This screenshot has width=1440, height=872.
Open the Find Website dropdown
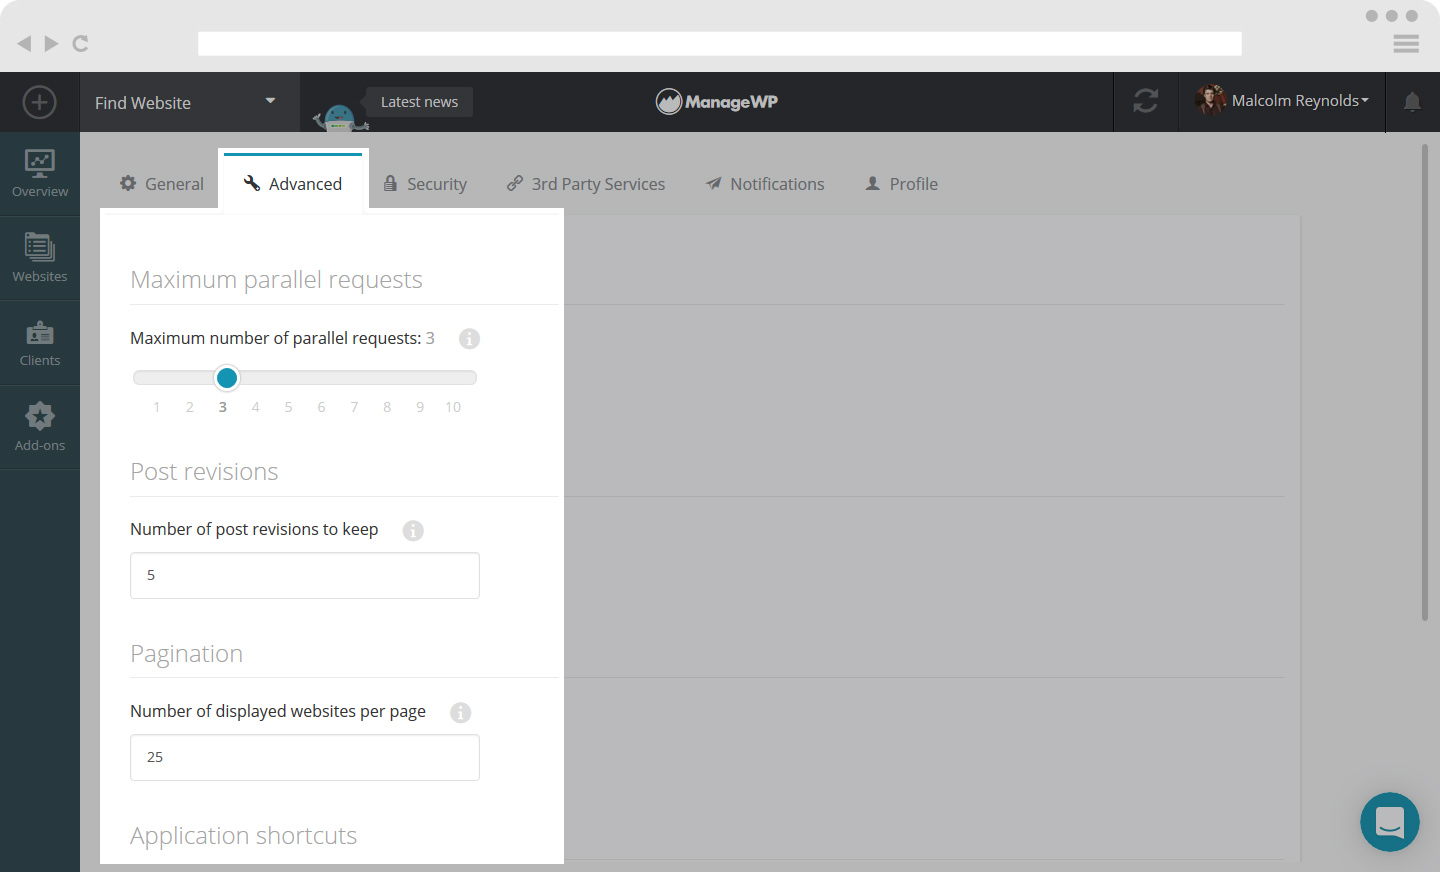pos(189,102)
